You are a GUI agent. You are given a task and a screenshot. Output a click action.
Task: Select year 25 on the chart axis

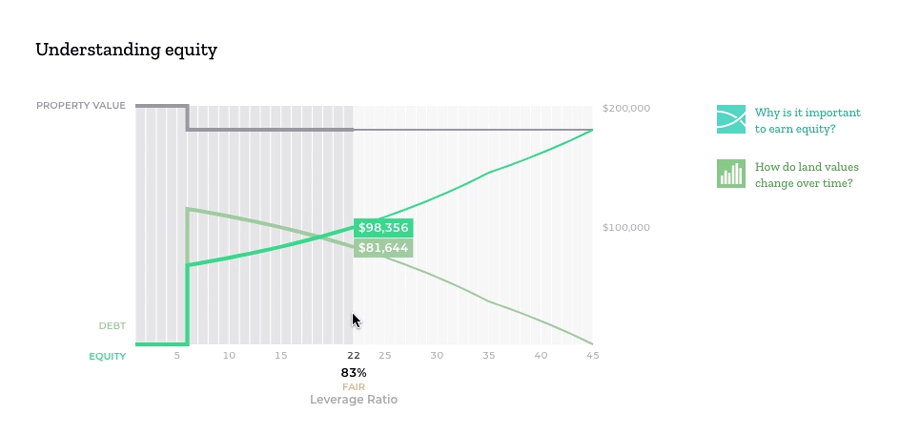pyautogui.click(x=385, y=356)
